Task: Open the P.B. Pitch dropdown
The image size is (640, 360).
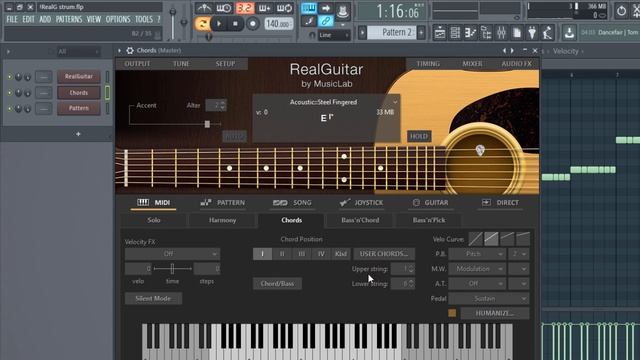Action: coord(477,254)
